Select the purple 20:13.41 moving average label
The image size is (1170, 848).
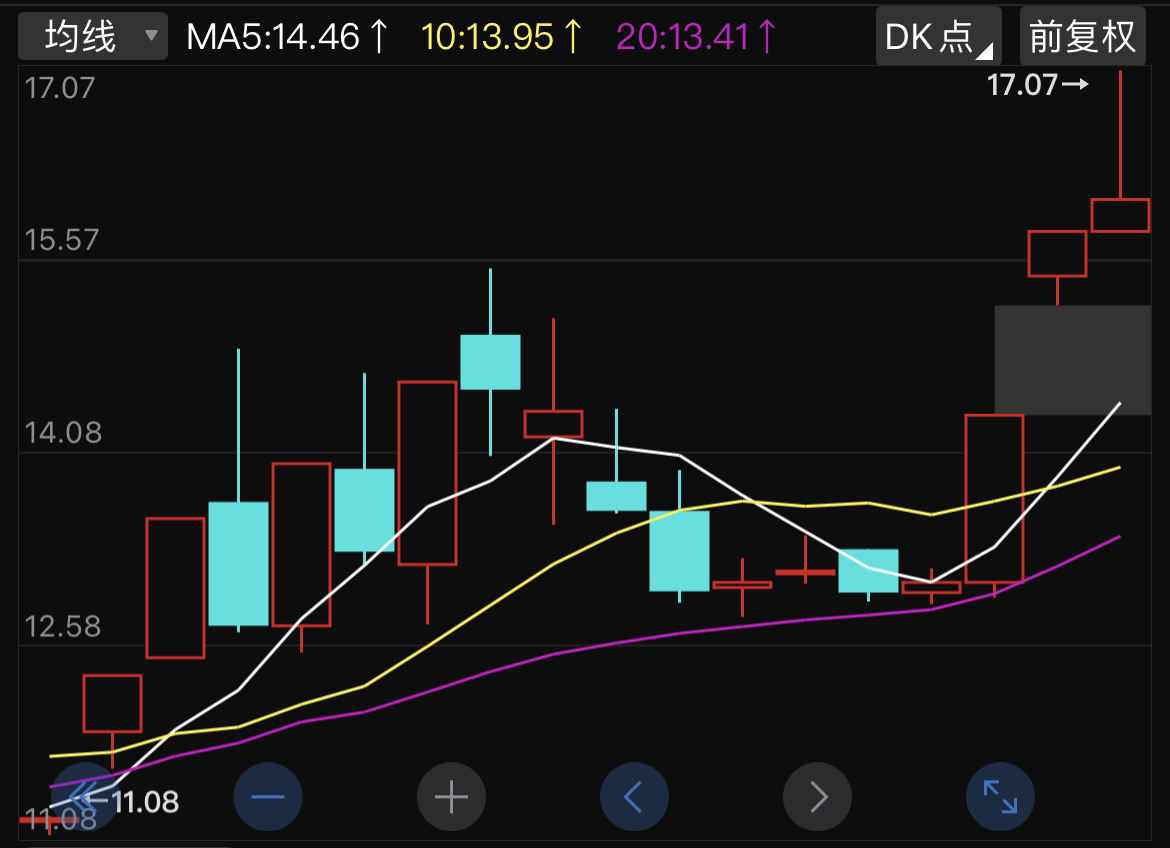coord(696,37)
